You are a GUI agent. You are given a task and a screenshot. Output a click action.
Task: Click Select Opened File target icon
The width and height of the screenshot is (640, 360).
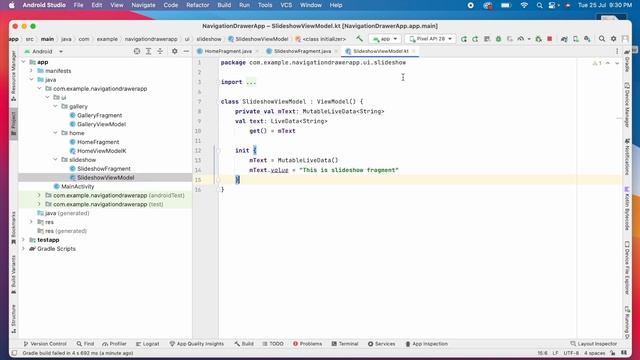tap(137, 51)
